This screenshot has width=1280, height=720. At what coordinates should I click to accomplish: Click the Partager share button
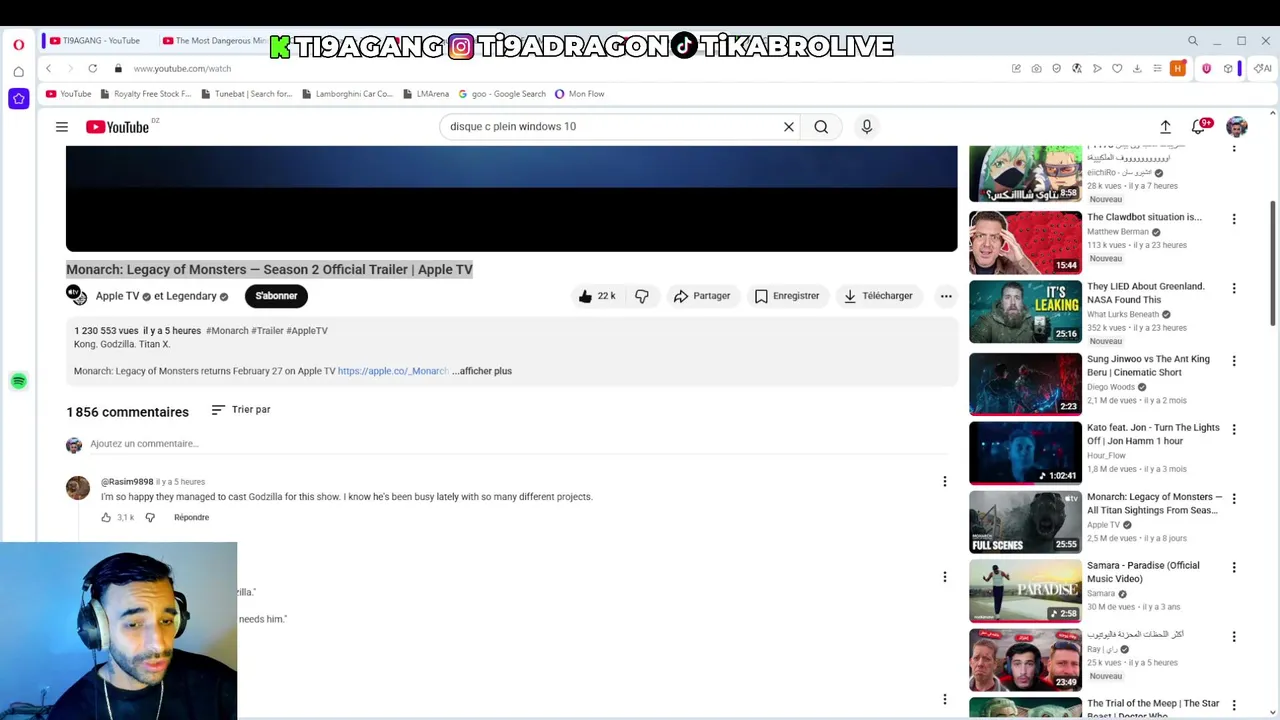click(x=702, y=296)
